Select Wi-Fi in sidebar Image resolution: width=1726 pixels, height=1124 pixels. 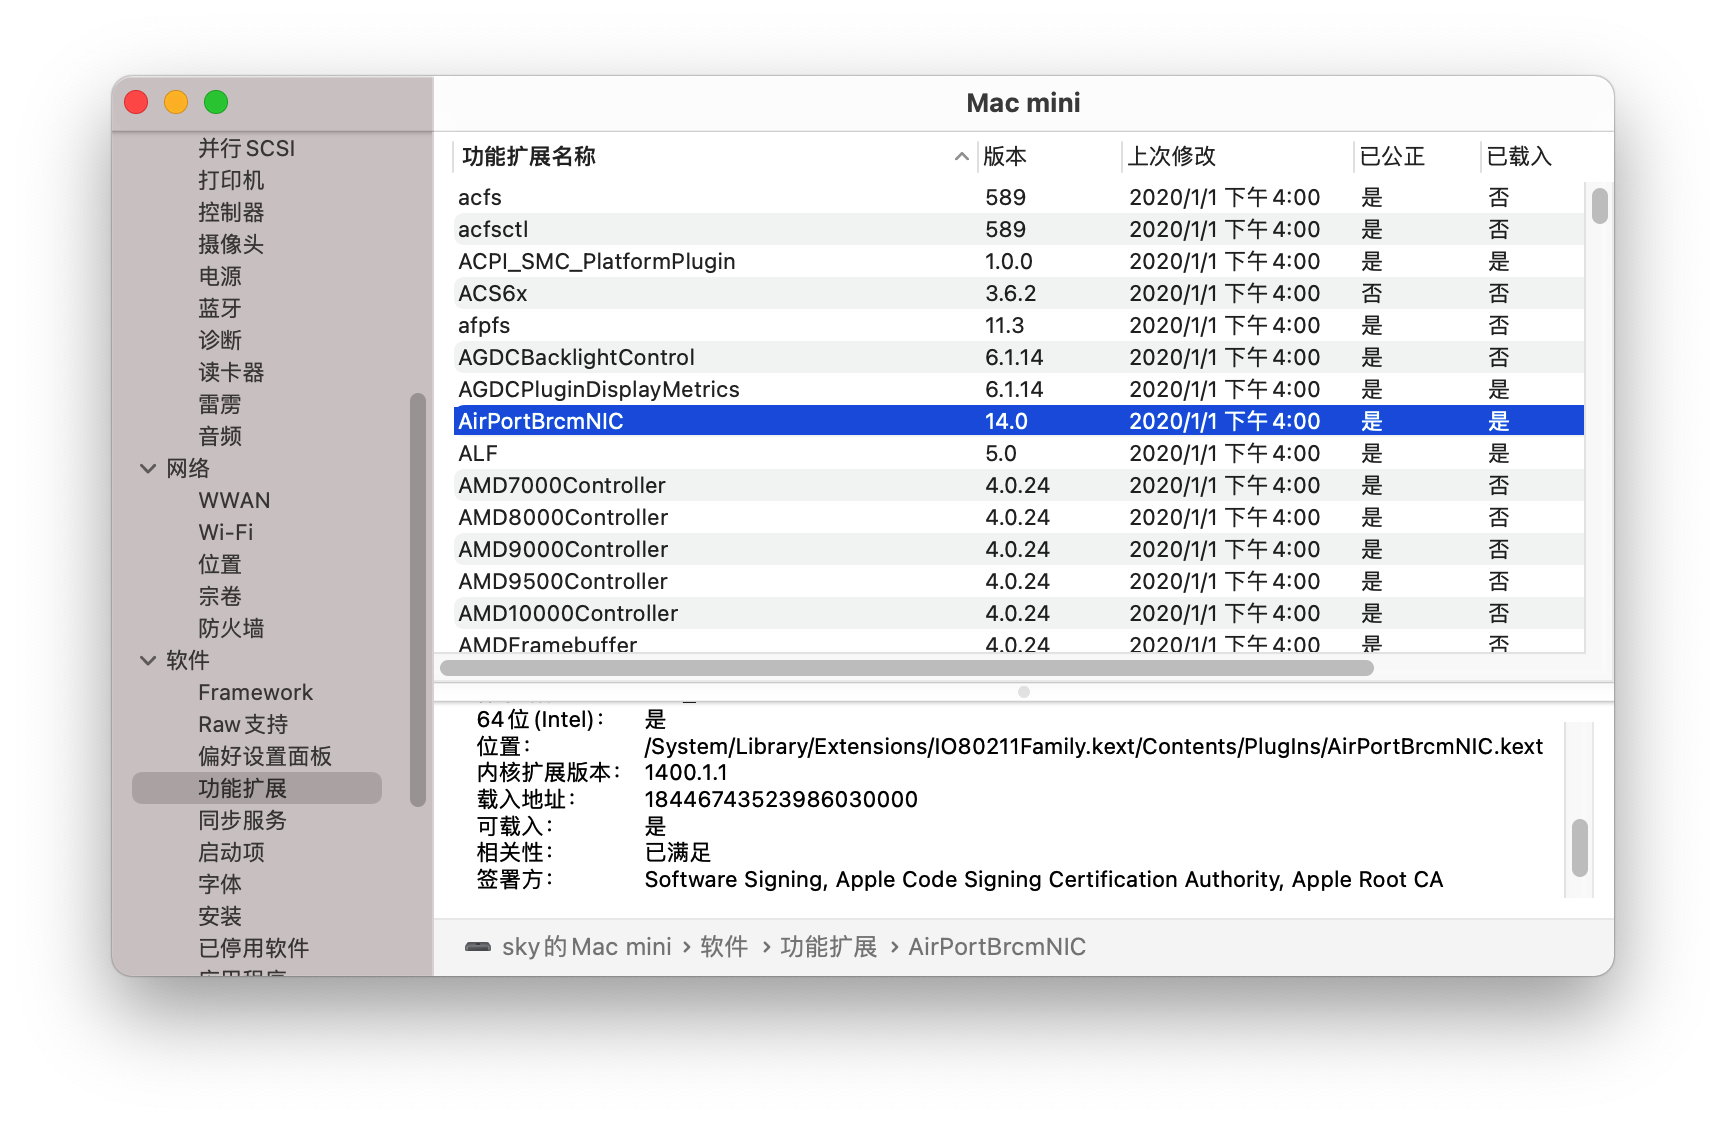(x=226, y=532)
